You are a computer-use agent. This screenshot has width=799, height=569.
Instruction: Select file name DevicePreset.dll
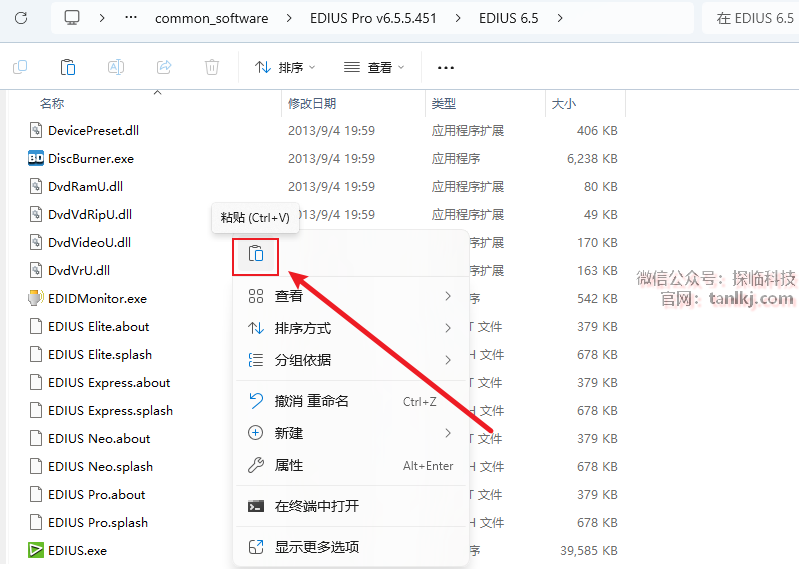point(93,130)
